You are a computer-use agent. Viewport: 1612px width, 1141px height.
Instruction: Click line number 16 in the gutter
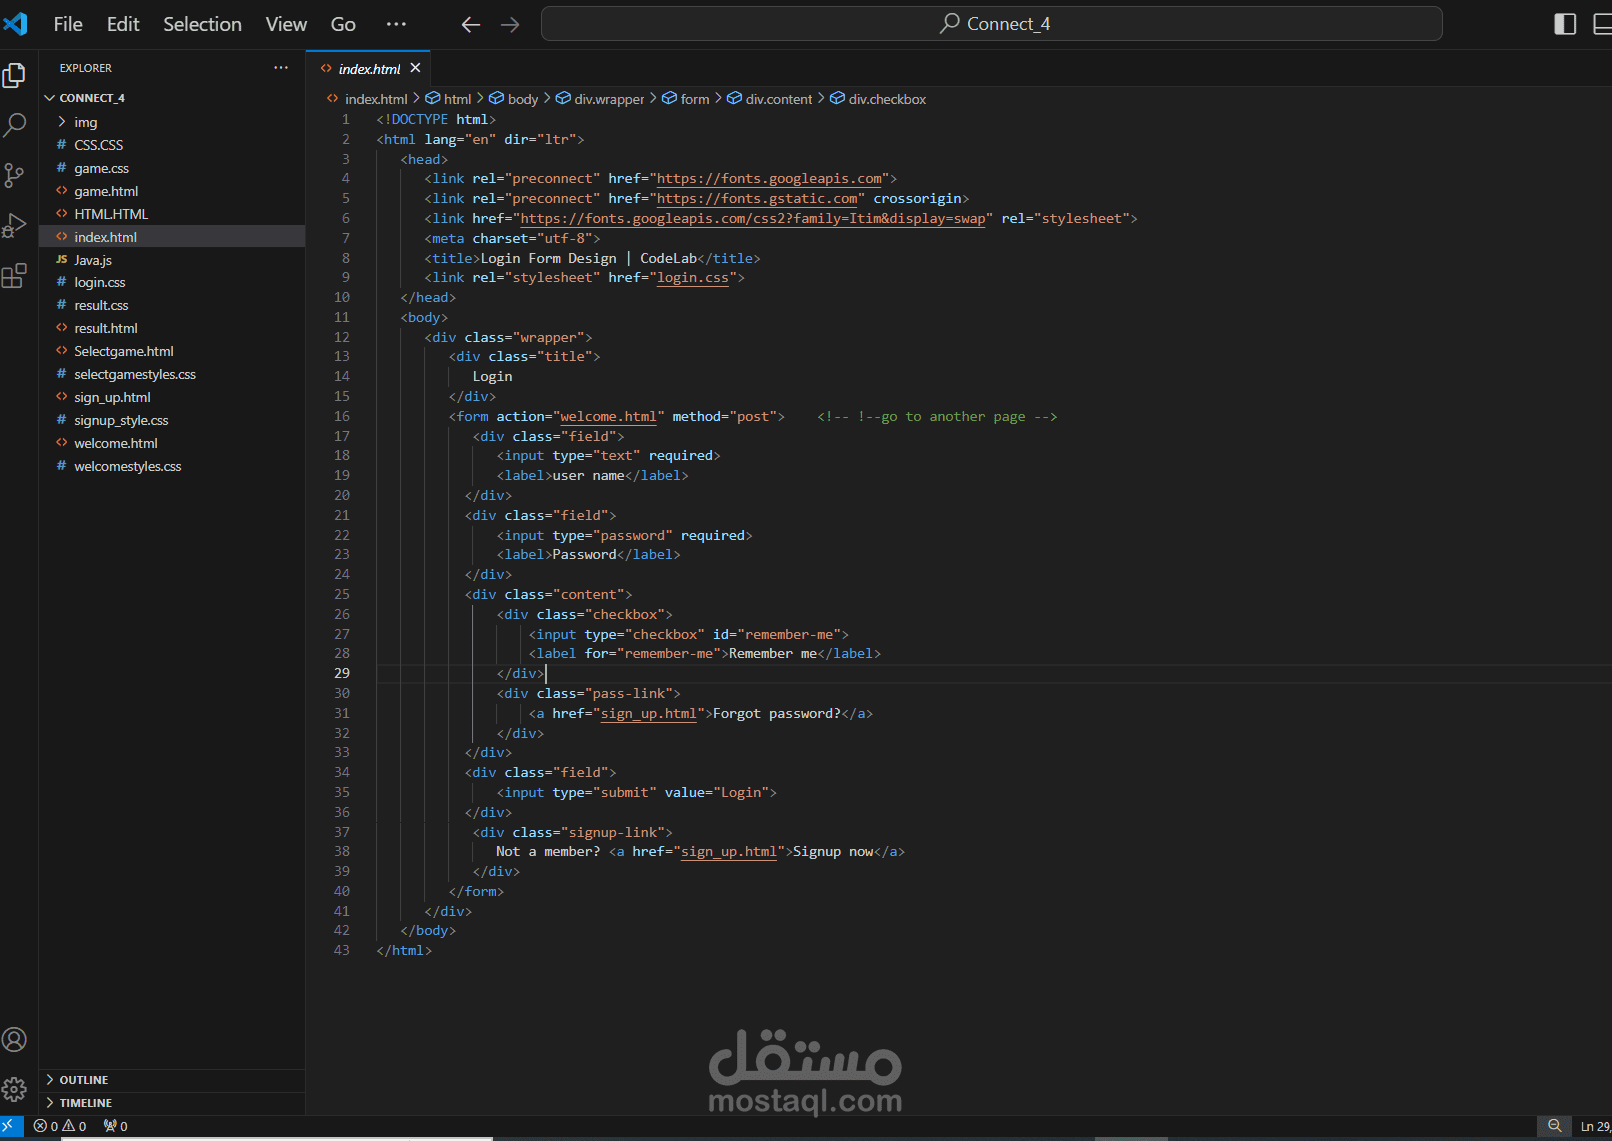coord(342,416)
